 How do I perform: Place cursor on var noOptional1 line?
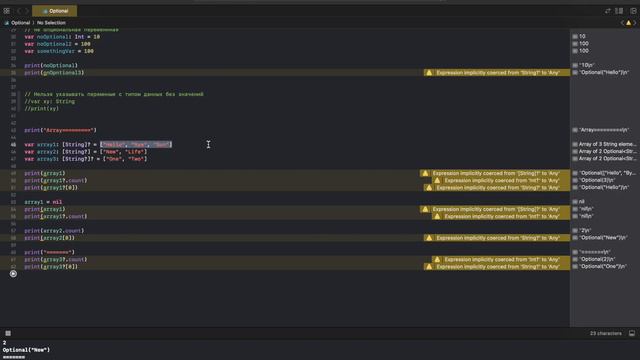pos(62,37)
